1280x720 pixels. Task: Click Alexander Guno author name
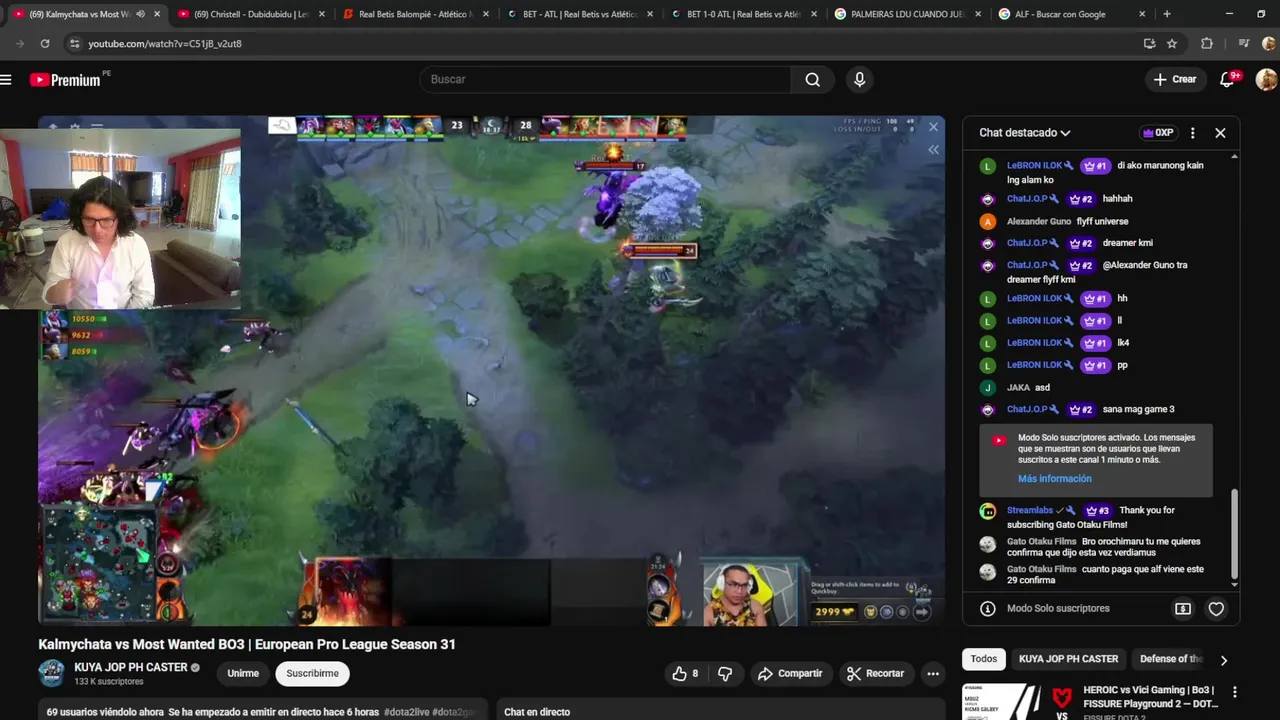coord(1039,222)
